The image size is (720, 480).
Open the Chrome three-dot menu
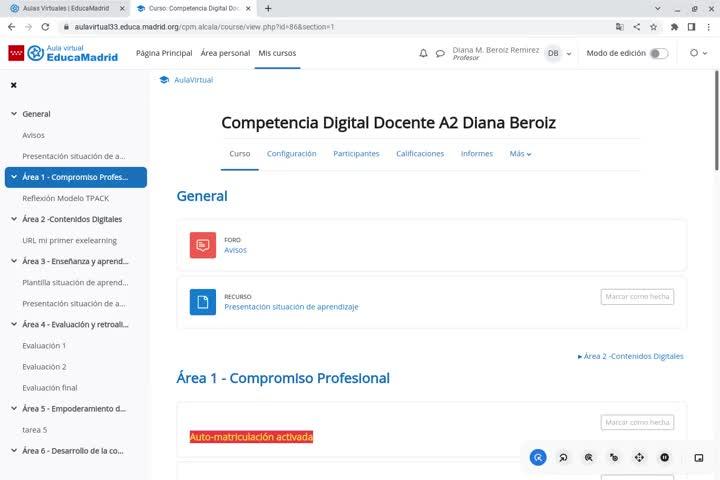coord(709,27)
